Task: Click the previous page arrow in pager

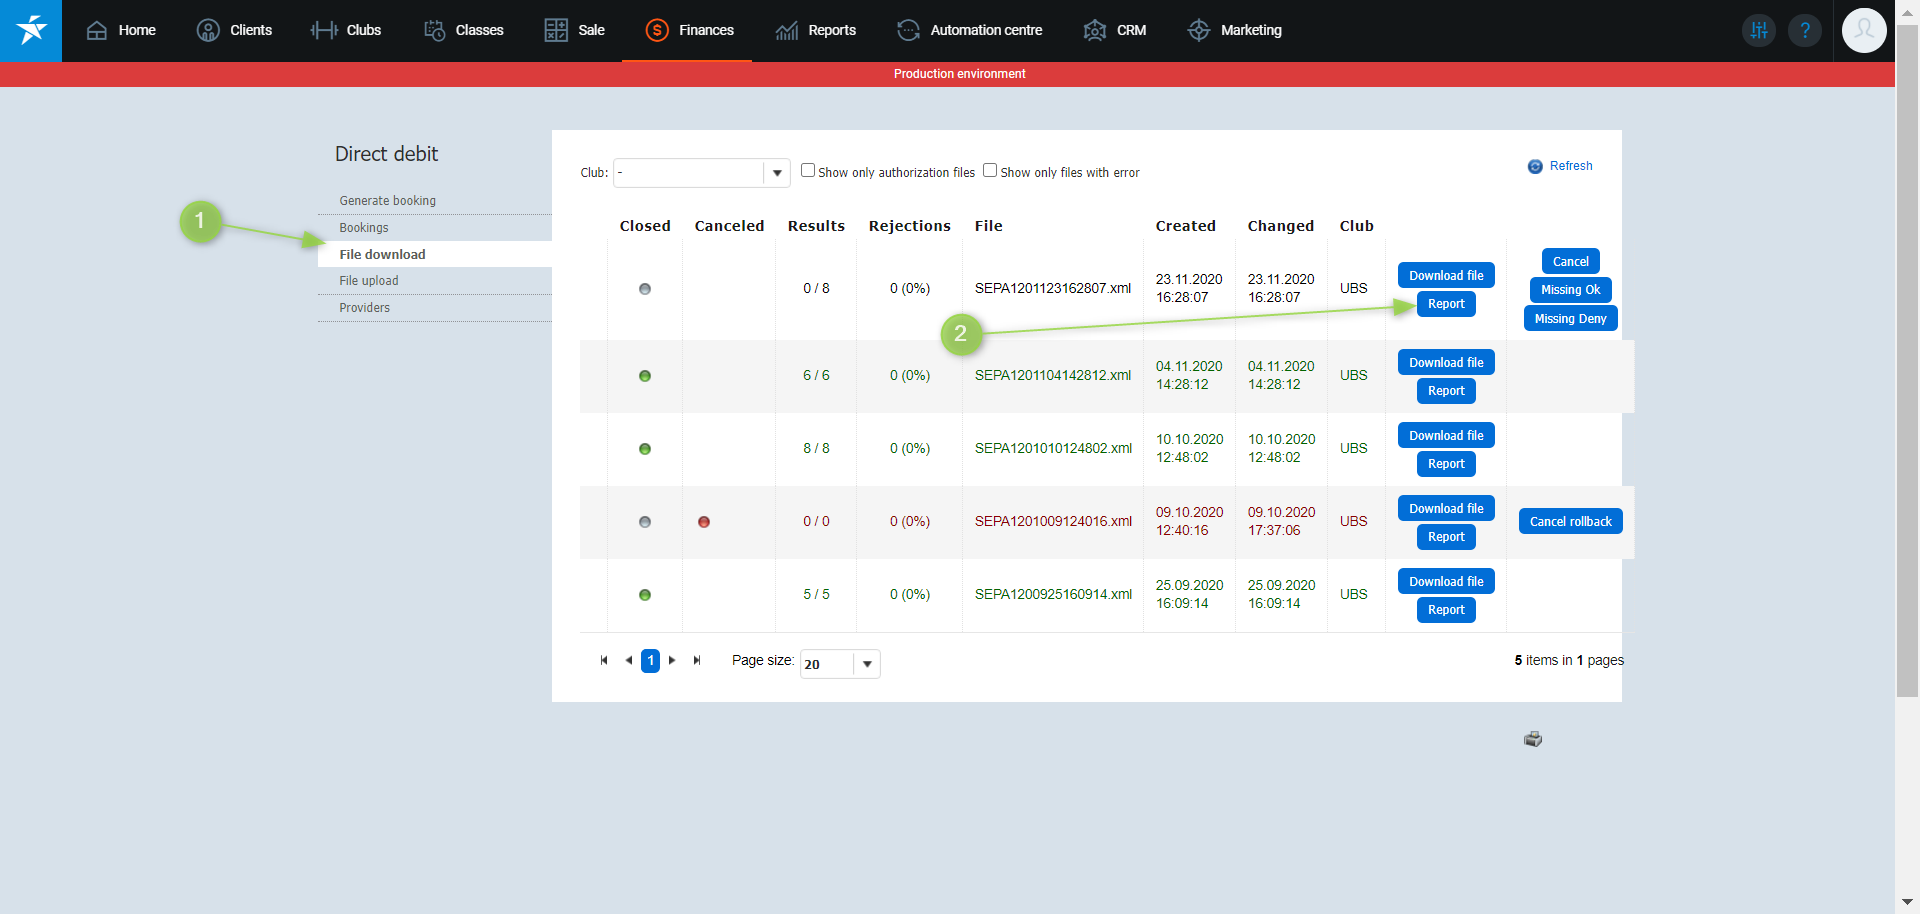Action: (x=628, y=660)
